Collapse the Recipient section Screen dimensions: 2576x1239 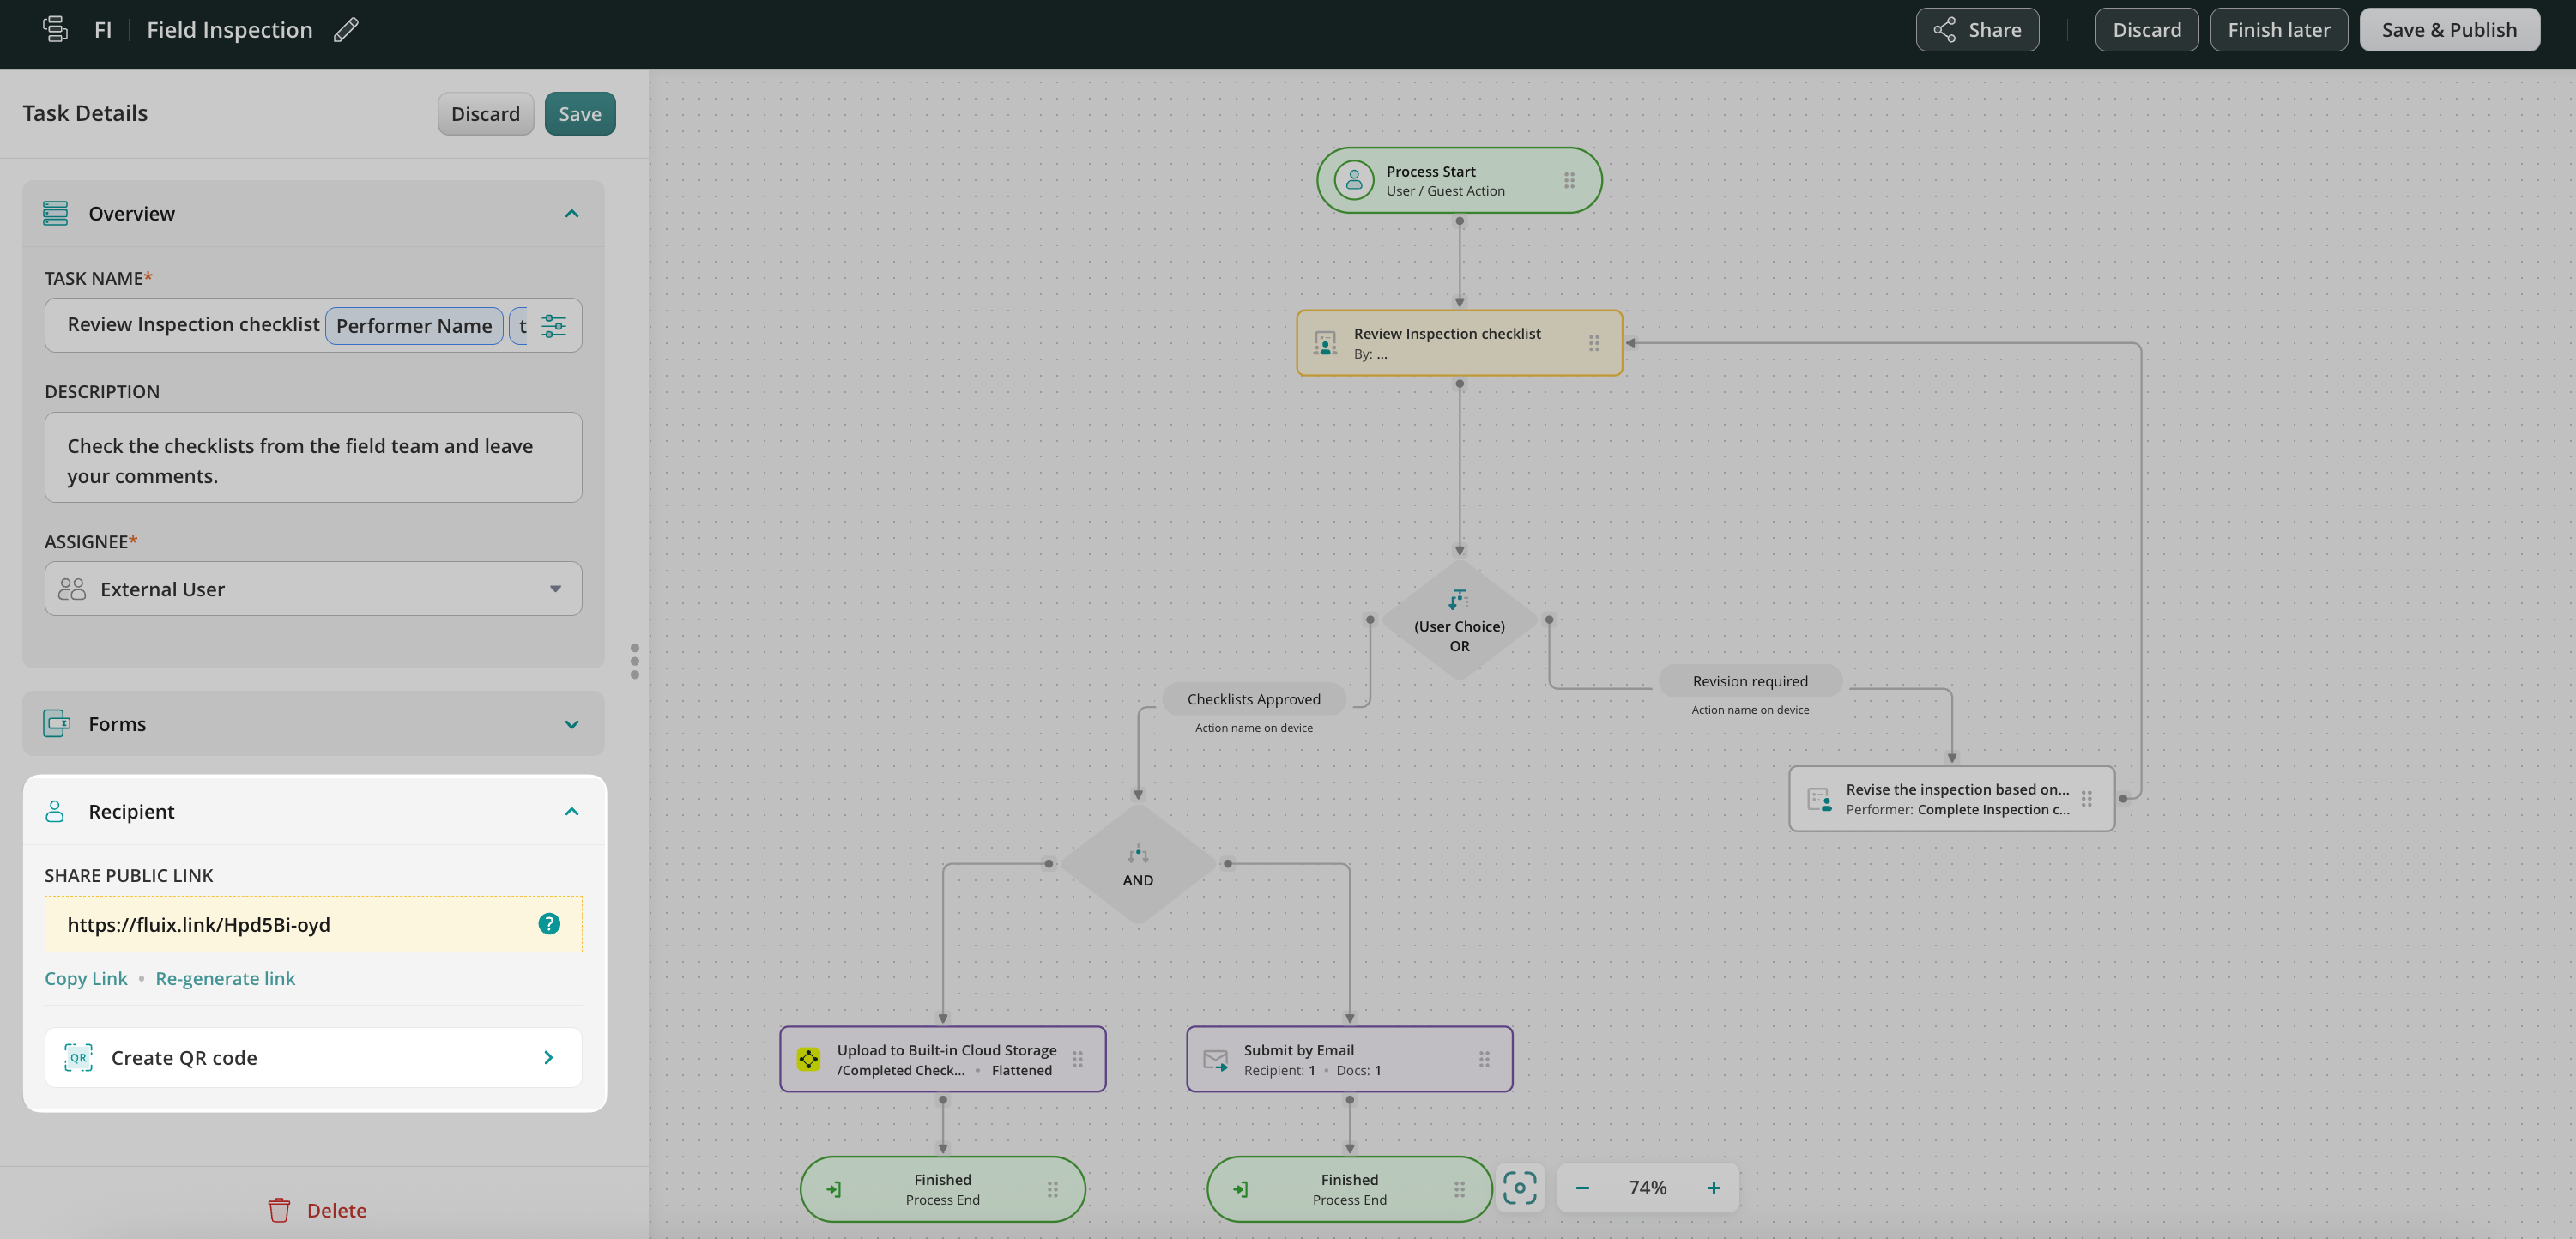point(571,811)
